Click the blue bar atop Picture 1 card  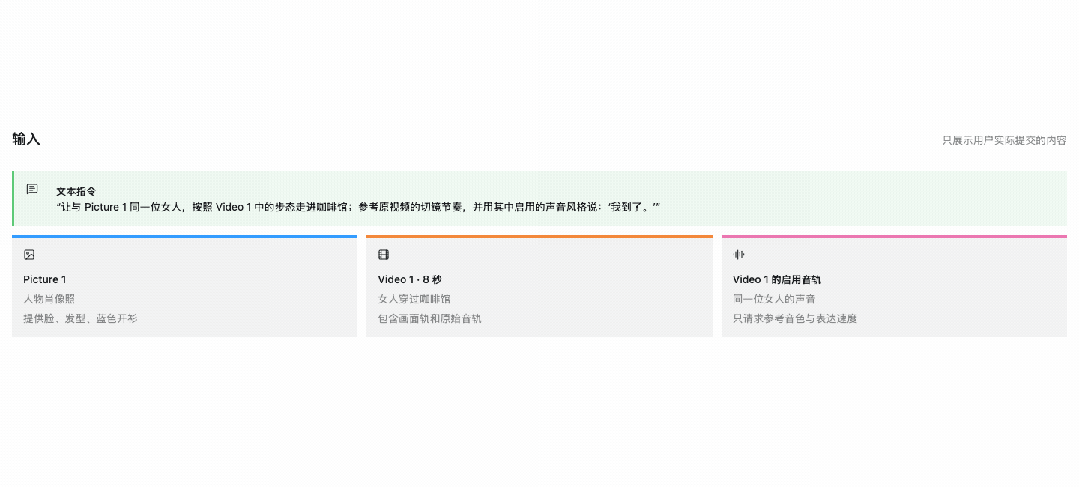184,236
